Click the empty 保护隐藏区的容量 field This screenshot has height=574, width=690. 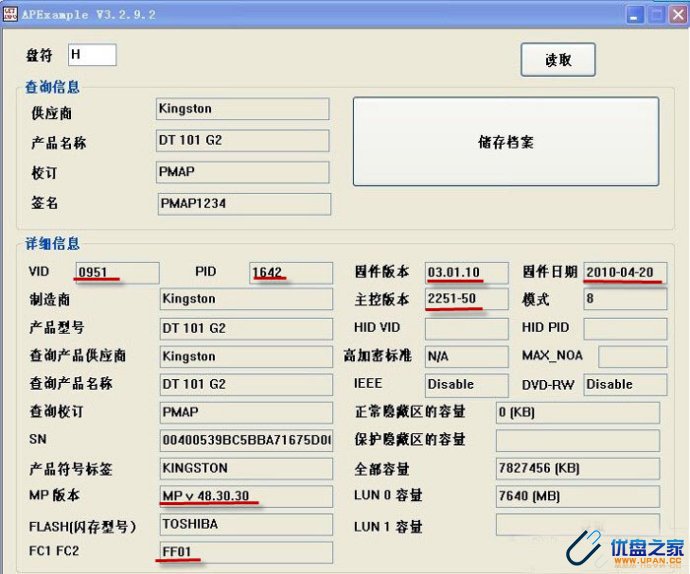pyautogui.click(x=578, y=441)
